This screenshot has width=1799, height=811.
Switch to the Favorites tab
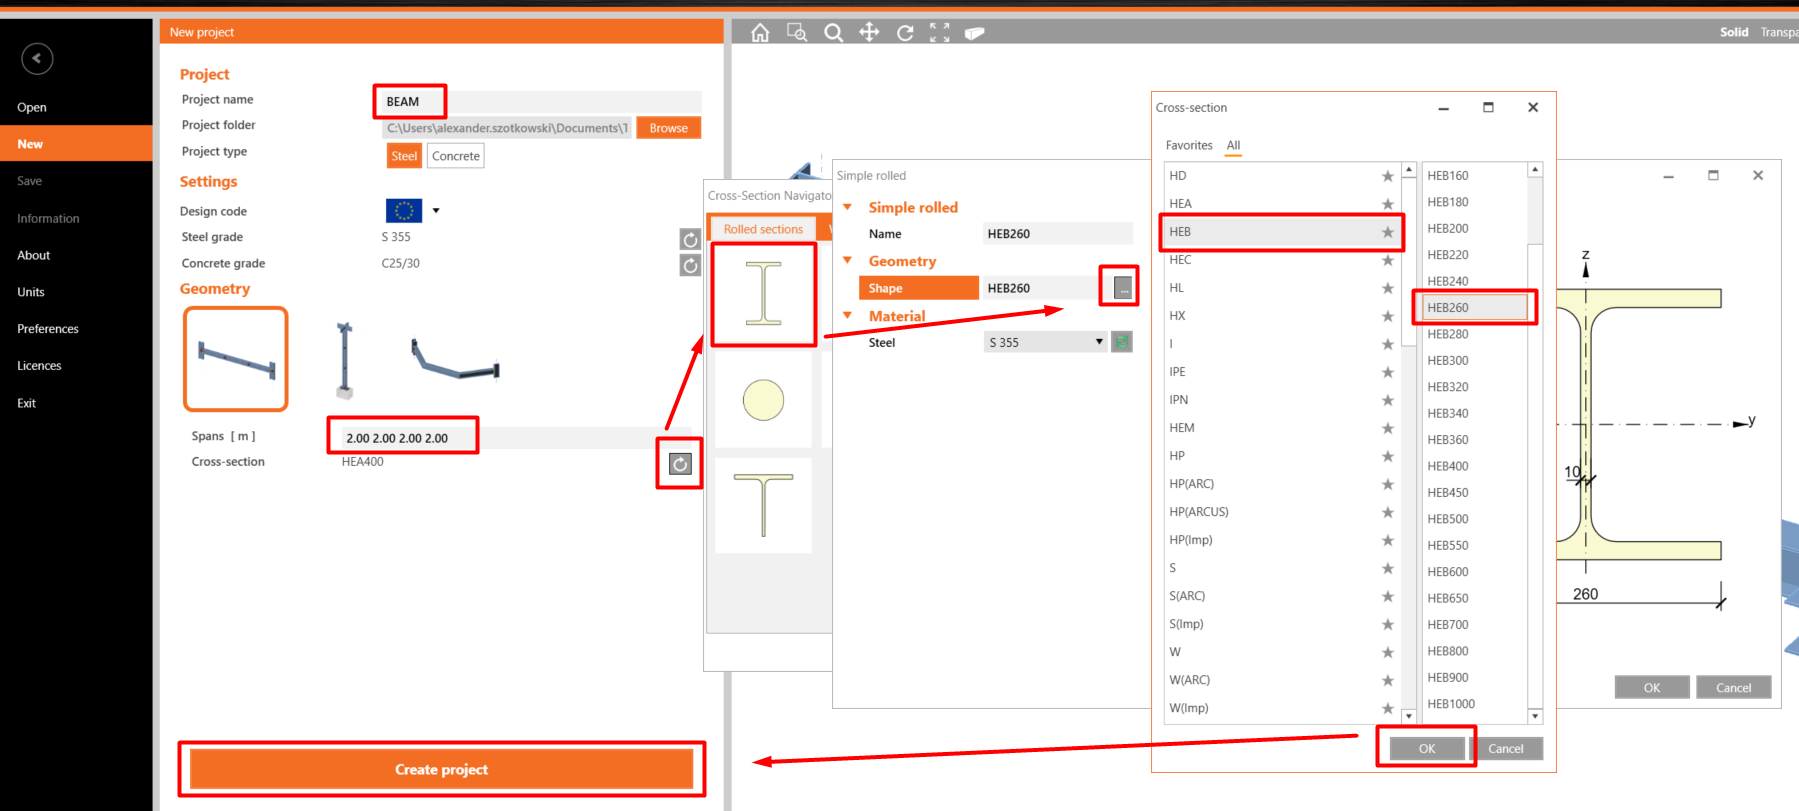(1189, 145)
